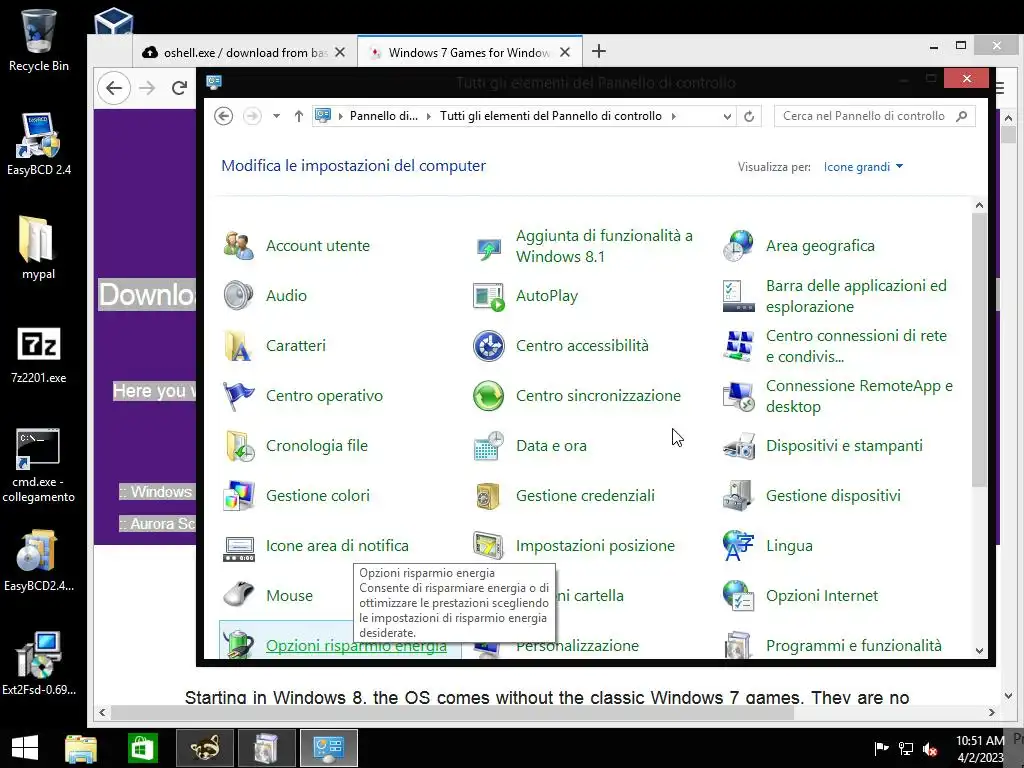Open the Windows Store taskbar icon
1024x768 pixels.
[142, 748]
